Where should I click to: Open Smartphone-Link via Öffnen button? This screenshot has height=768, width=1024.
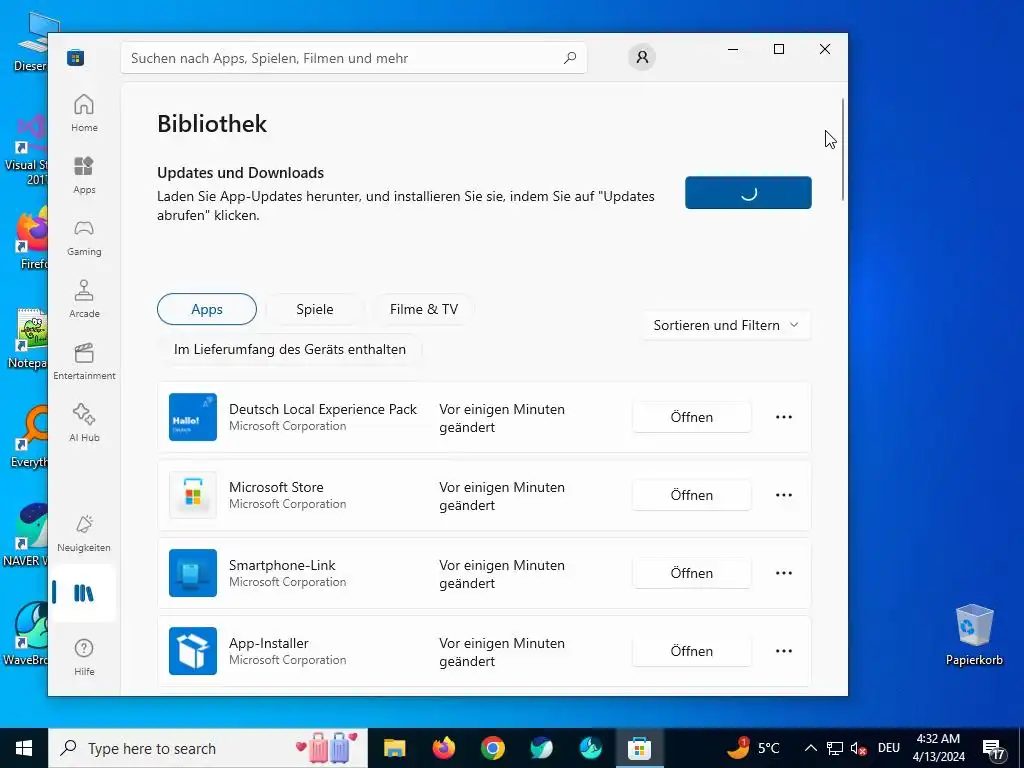[692, 573]
